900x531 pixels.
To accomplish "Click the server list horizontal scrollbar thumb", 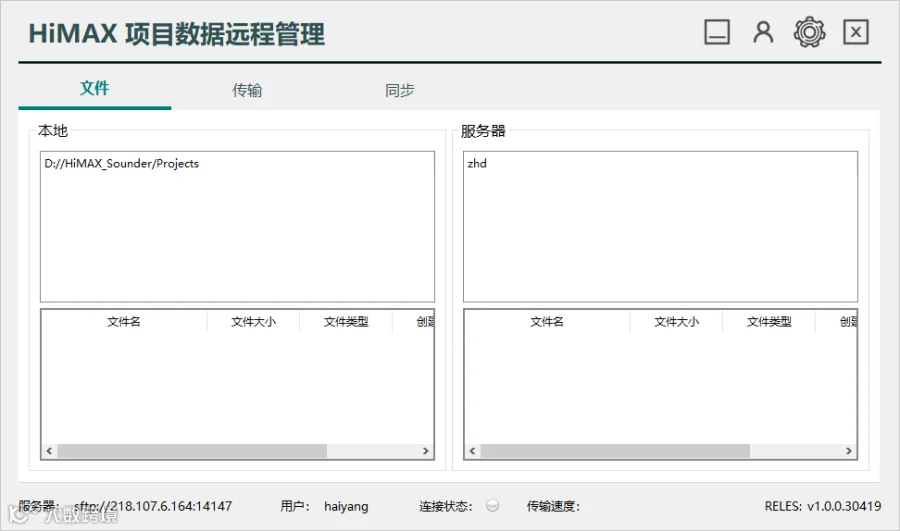I will (x=615, y=451).
